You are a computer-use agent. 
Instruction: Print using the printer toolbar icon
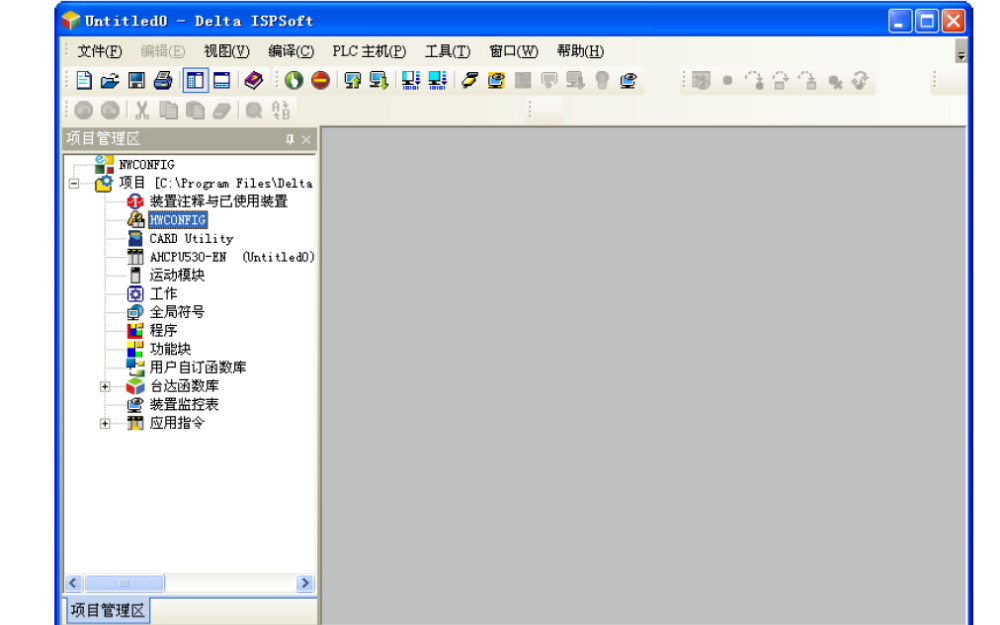point(163,80)
